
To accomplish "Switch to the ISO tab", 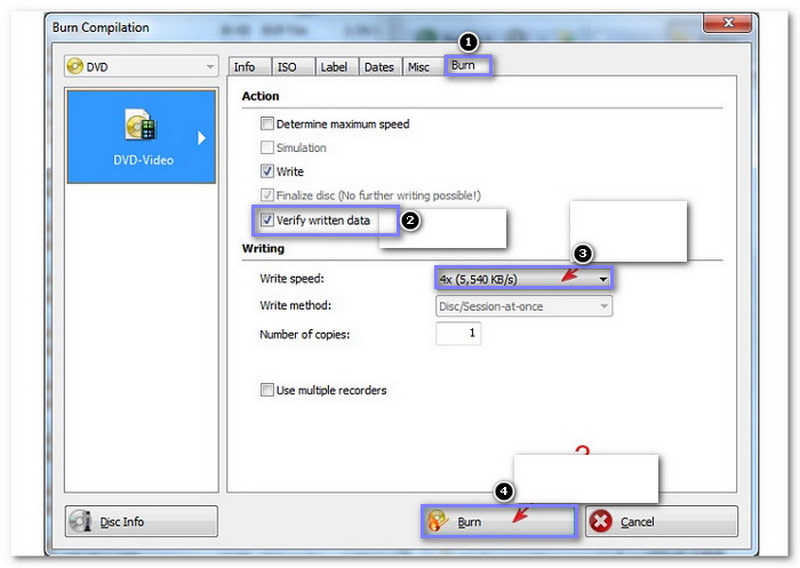I will point(292,67).
